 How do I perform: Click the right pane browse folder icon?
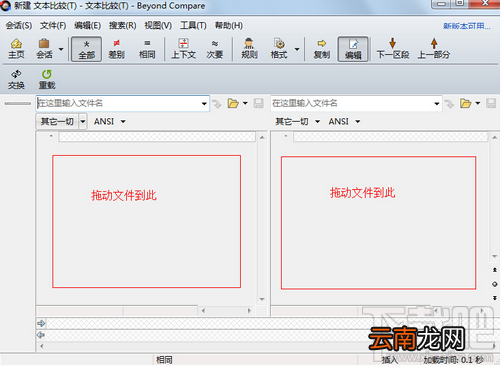pyautogui.click(x=465, y=103)
